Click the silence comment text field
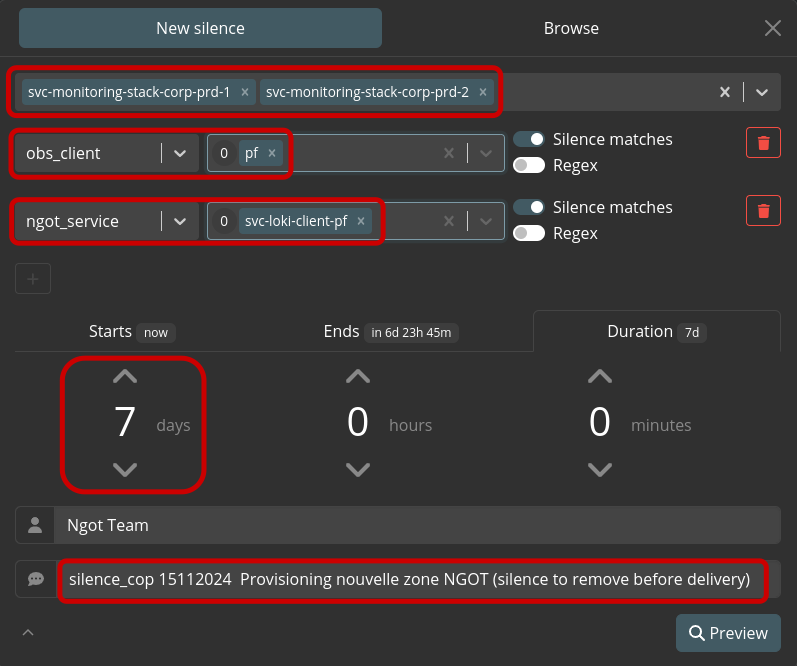 418,579
